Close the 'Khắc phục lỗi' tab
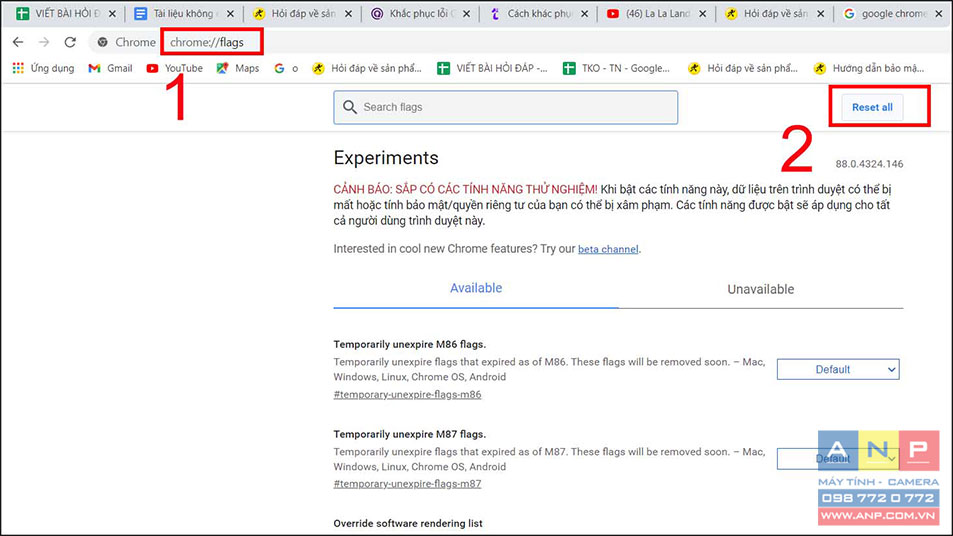953x536 pixels. [466, 13]
